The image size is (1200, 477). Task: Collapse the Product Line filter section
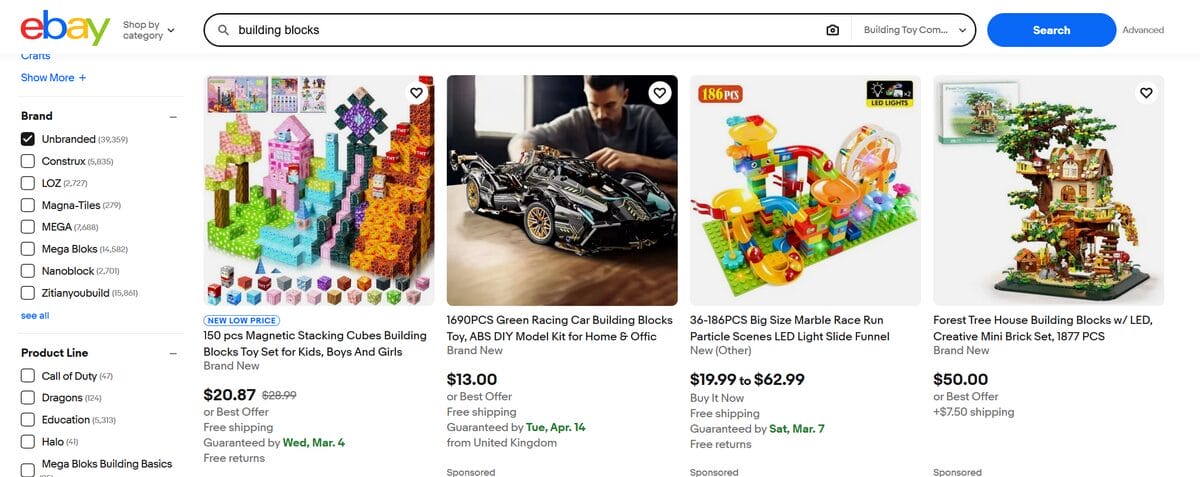point(173,353)
